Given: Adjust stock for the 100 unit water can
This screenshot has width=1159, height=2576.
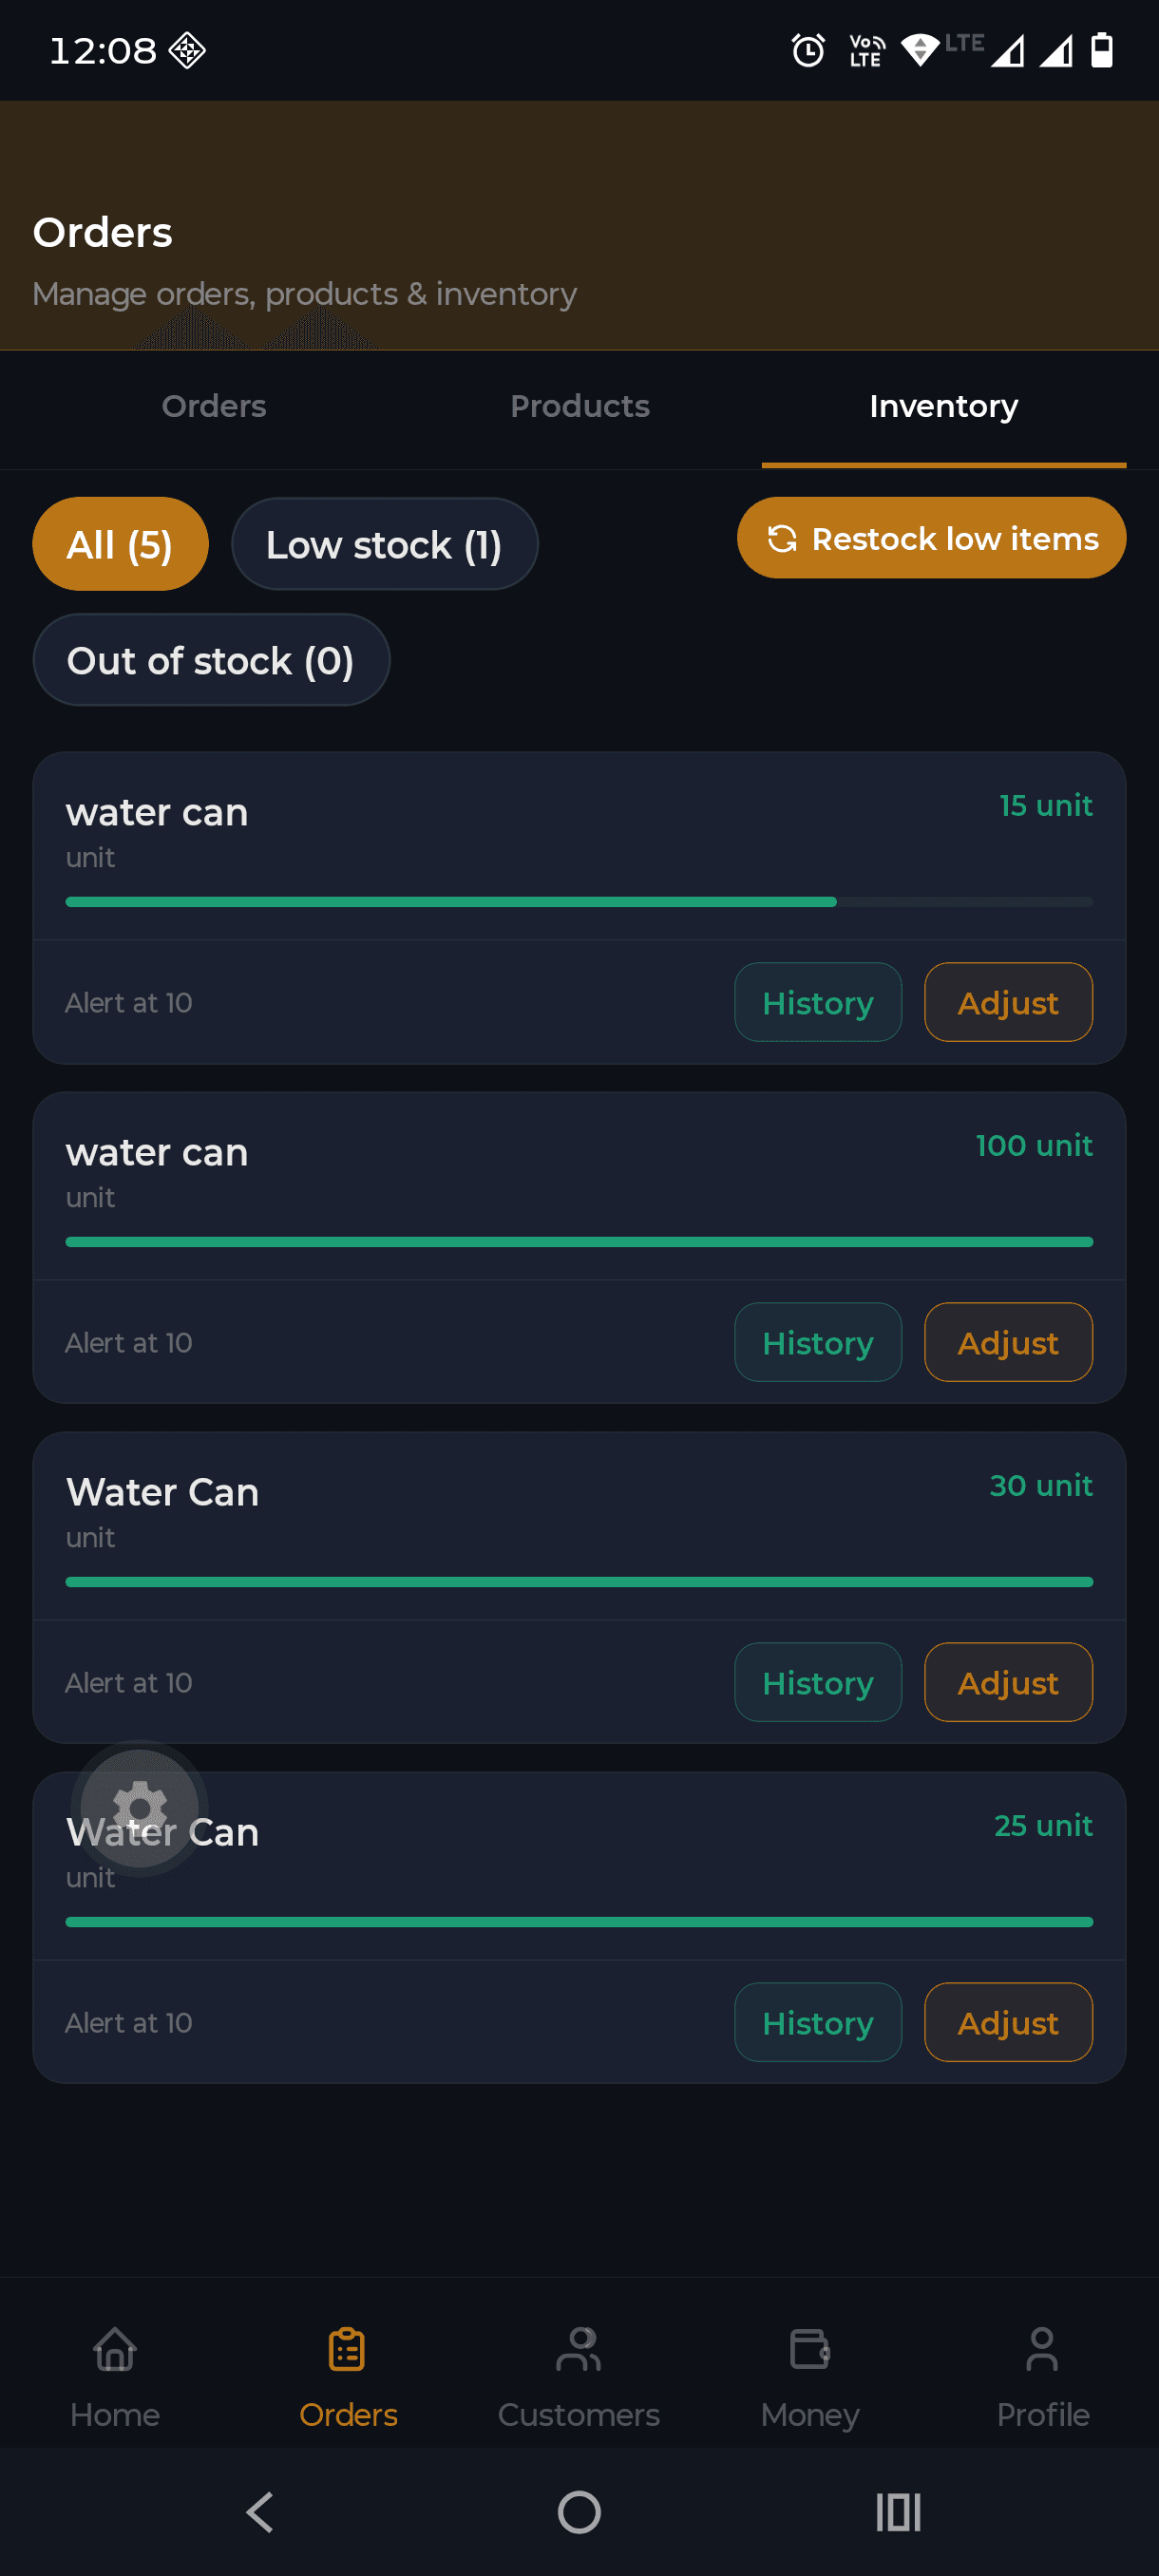Looking at the screenshot, I should click(x=1008, y=1342).
